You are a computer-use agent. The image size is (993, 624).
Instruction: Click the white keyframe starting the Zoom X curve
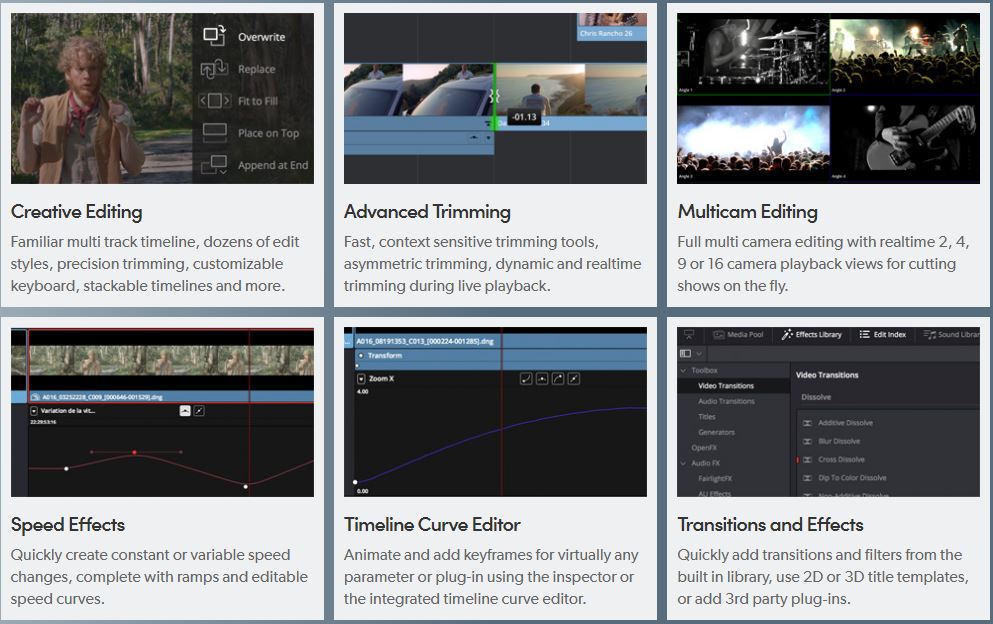point(355,482)
